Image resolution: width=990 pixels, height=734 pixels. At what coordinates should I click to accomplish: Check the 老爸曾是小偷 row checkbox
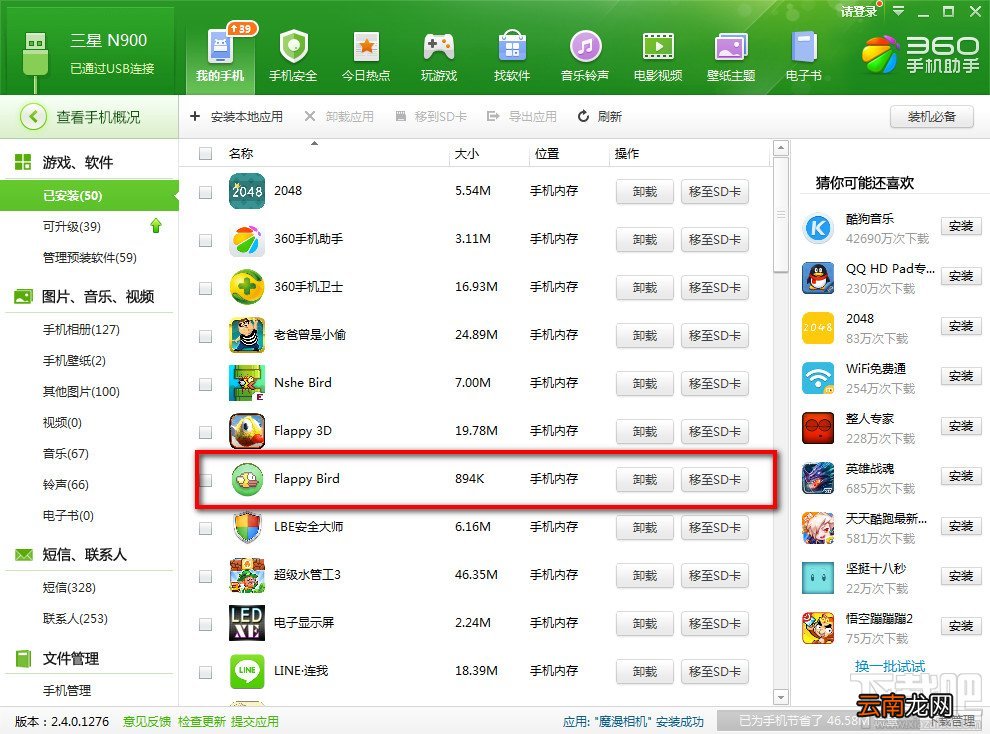pyautogui.click(x=205, y=336)
